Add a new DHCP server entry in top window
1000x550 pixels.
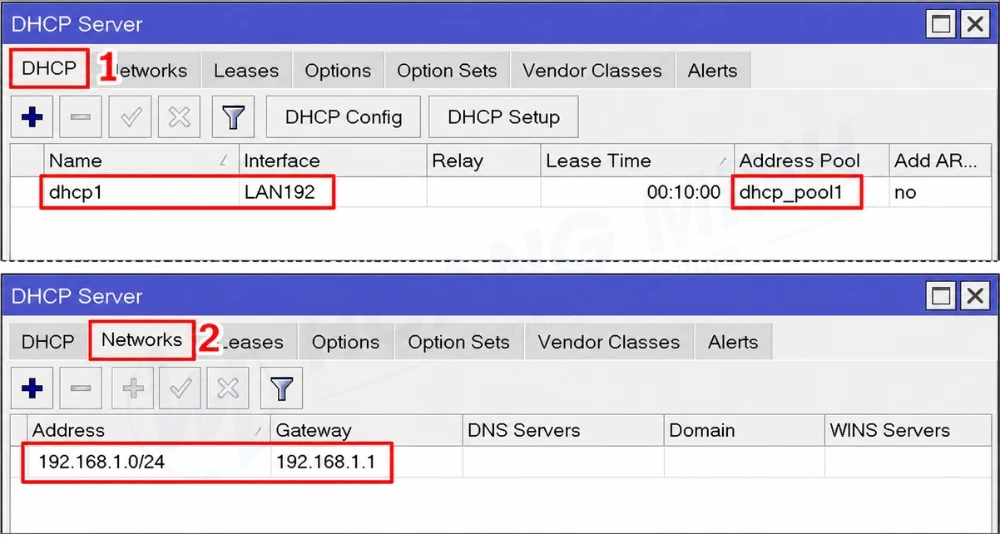[x=32, y=117]
